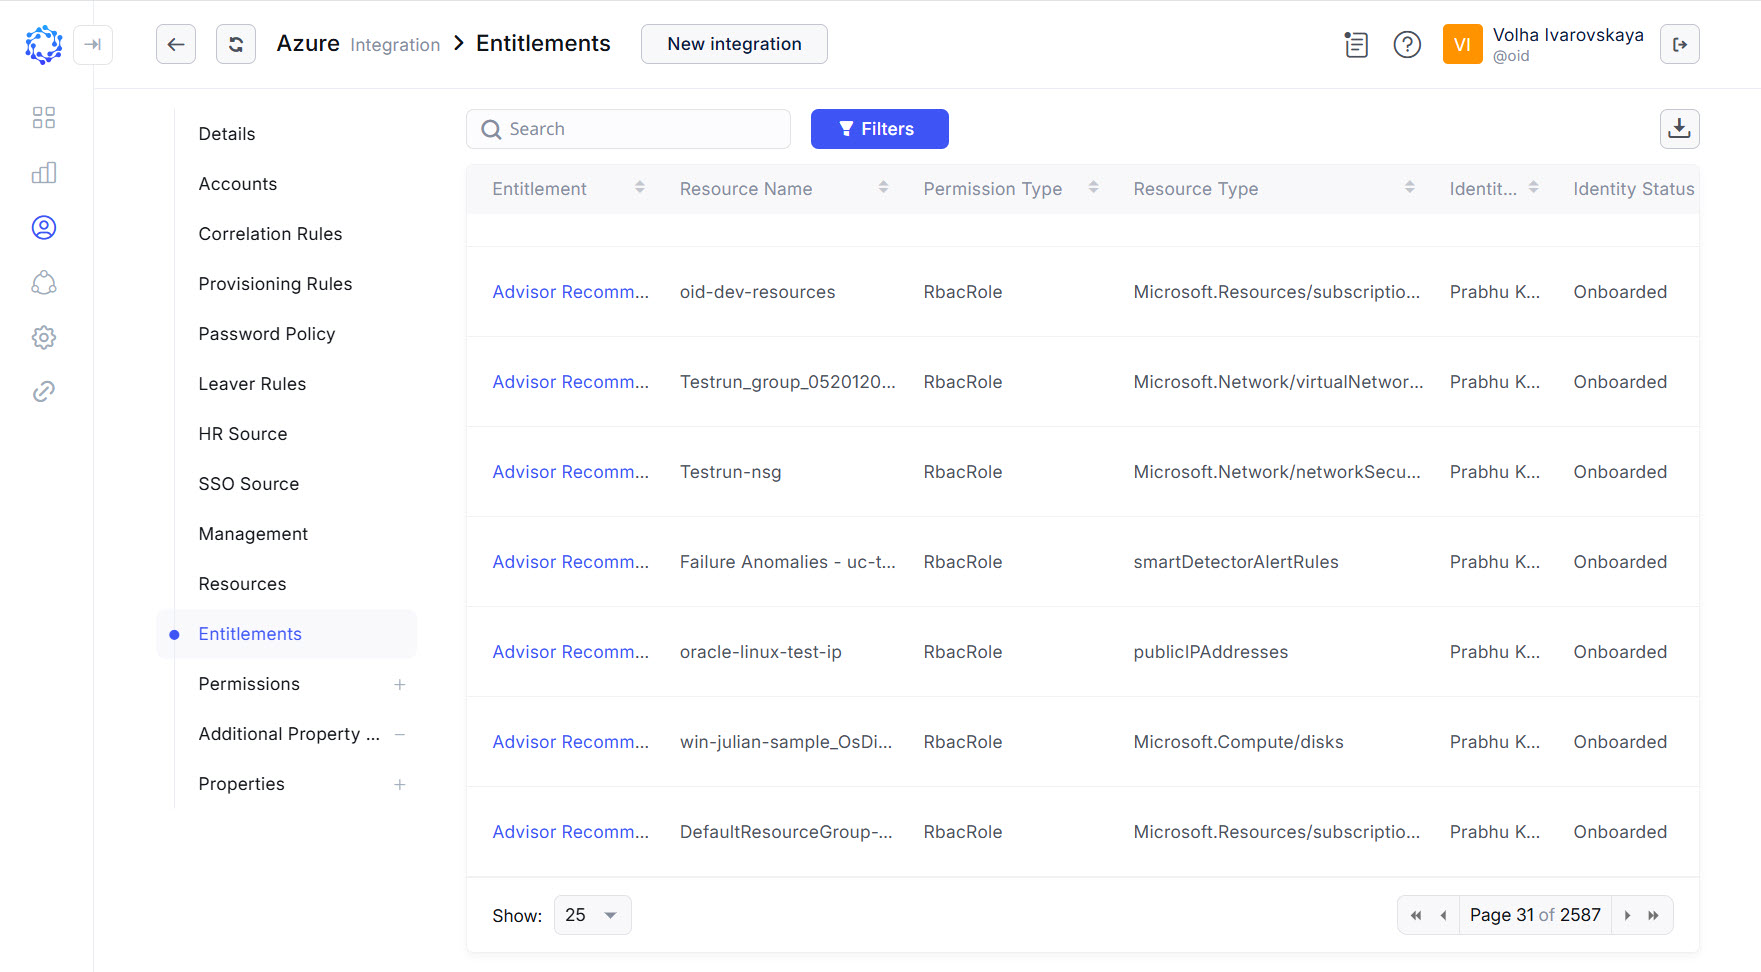
Task: Sort by Entitlement column
Action: [639, 188]
